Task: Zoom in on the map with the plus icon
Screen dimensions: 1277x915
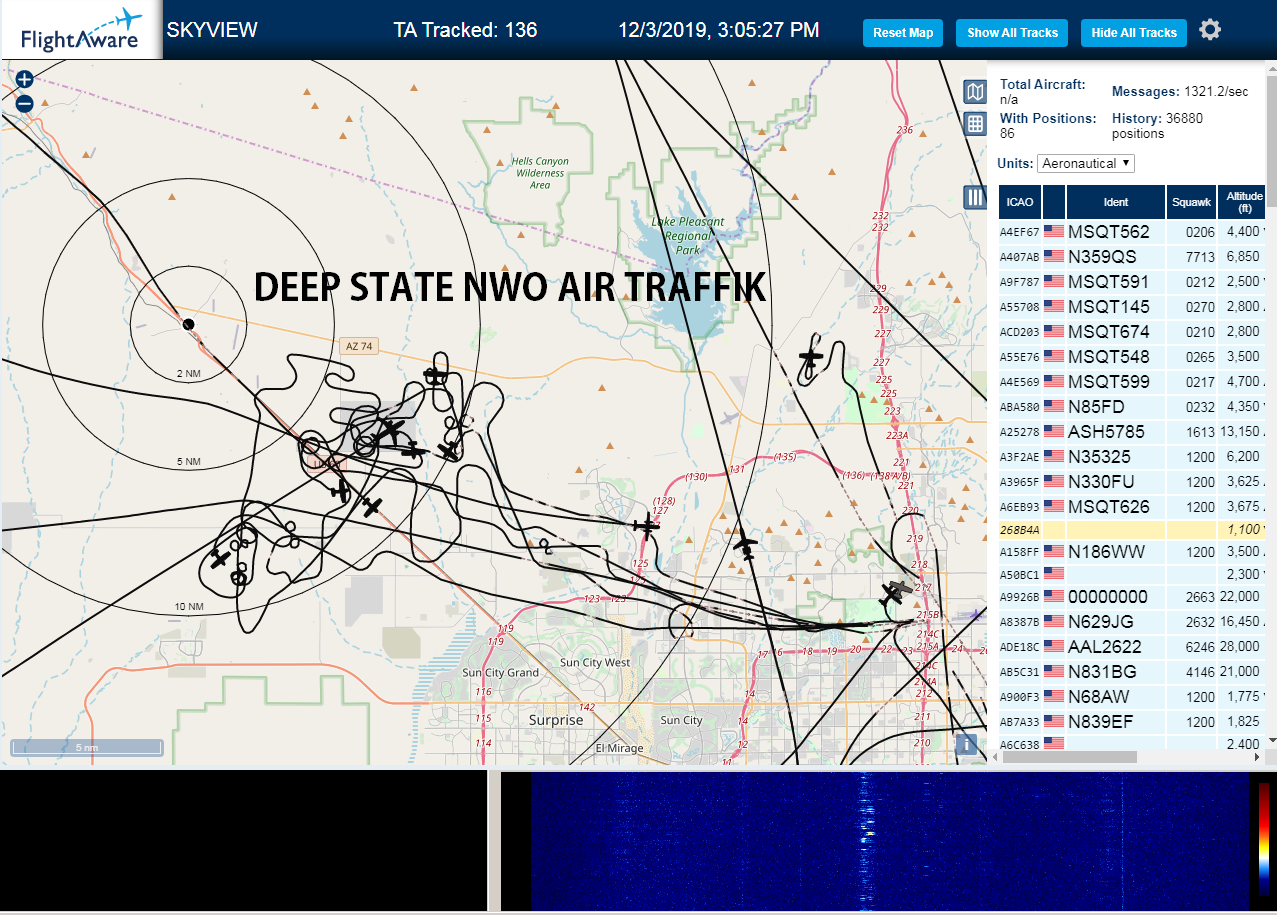Action: 25,79
